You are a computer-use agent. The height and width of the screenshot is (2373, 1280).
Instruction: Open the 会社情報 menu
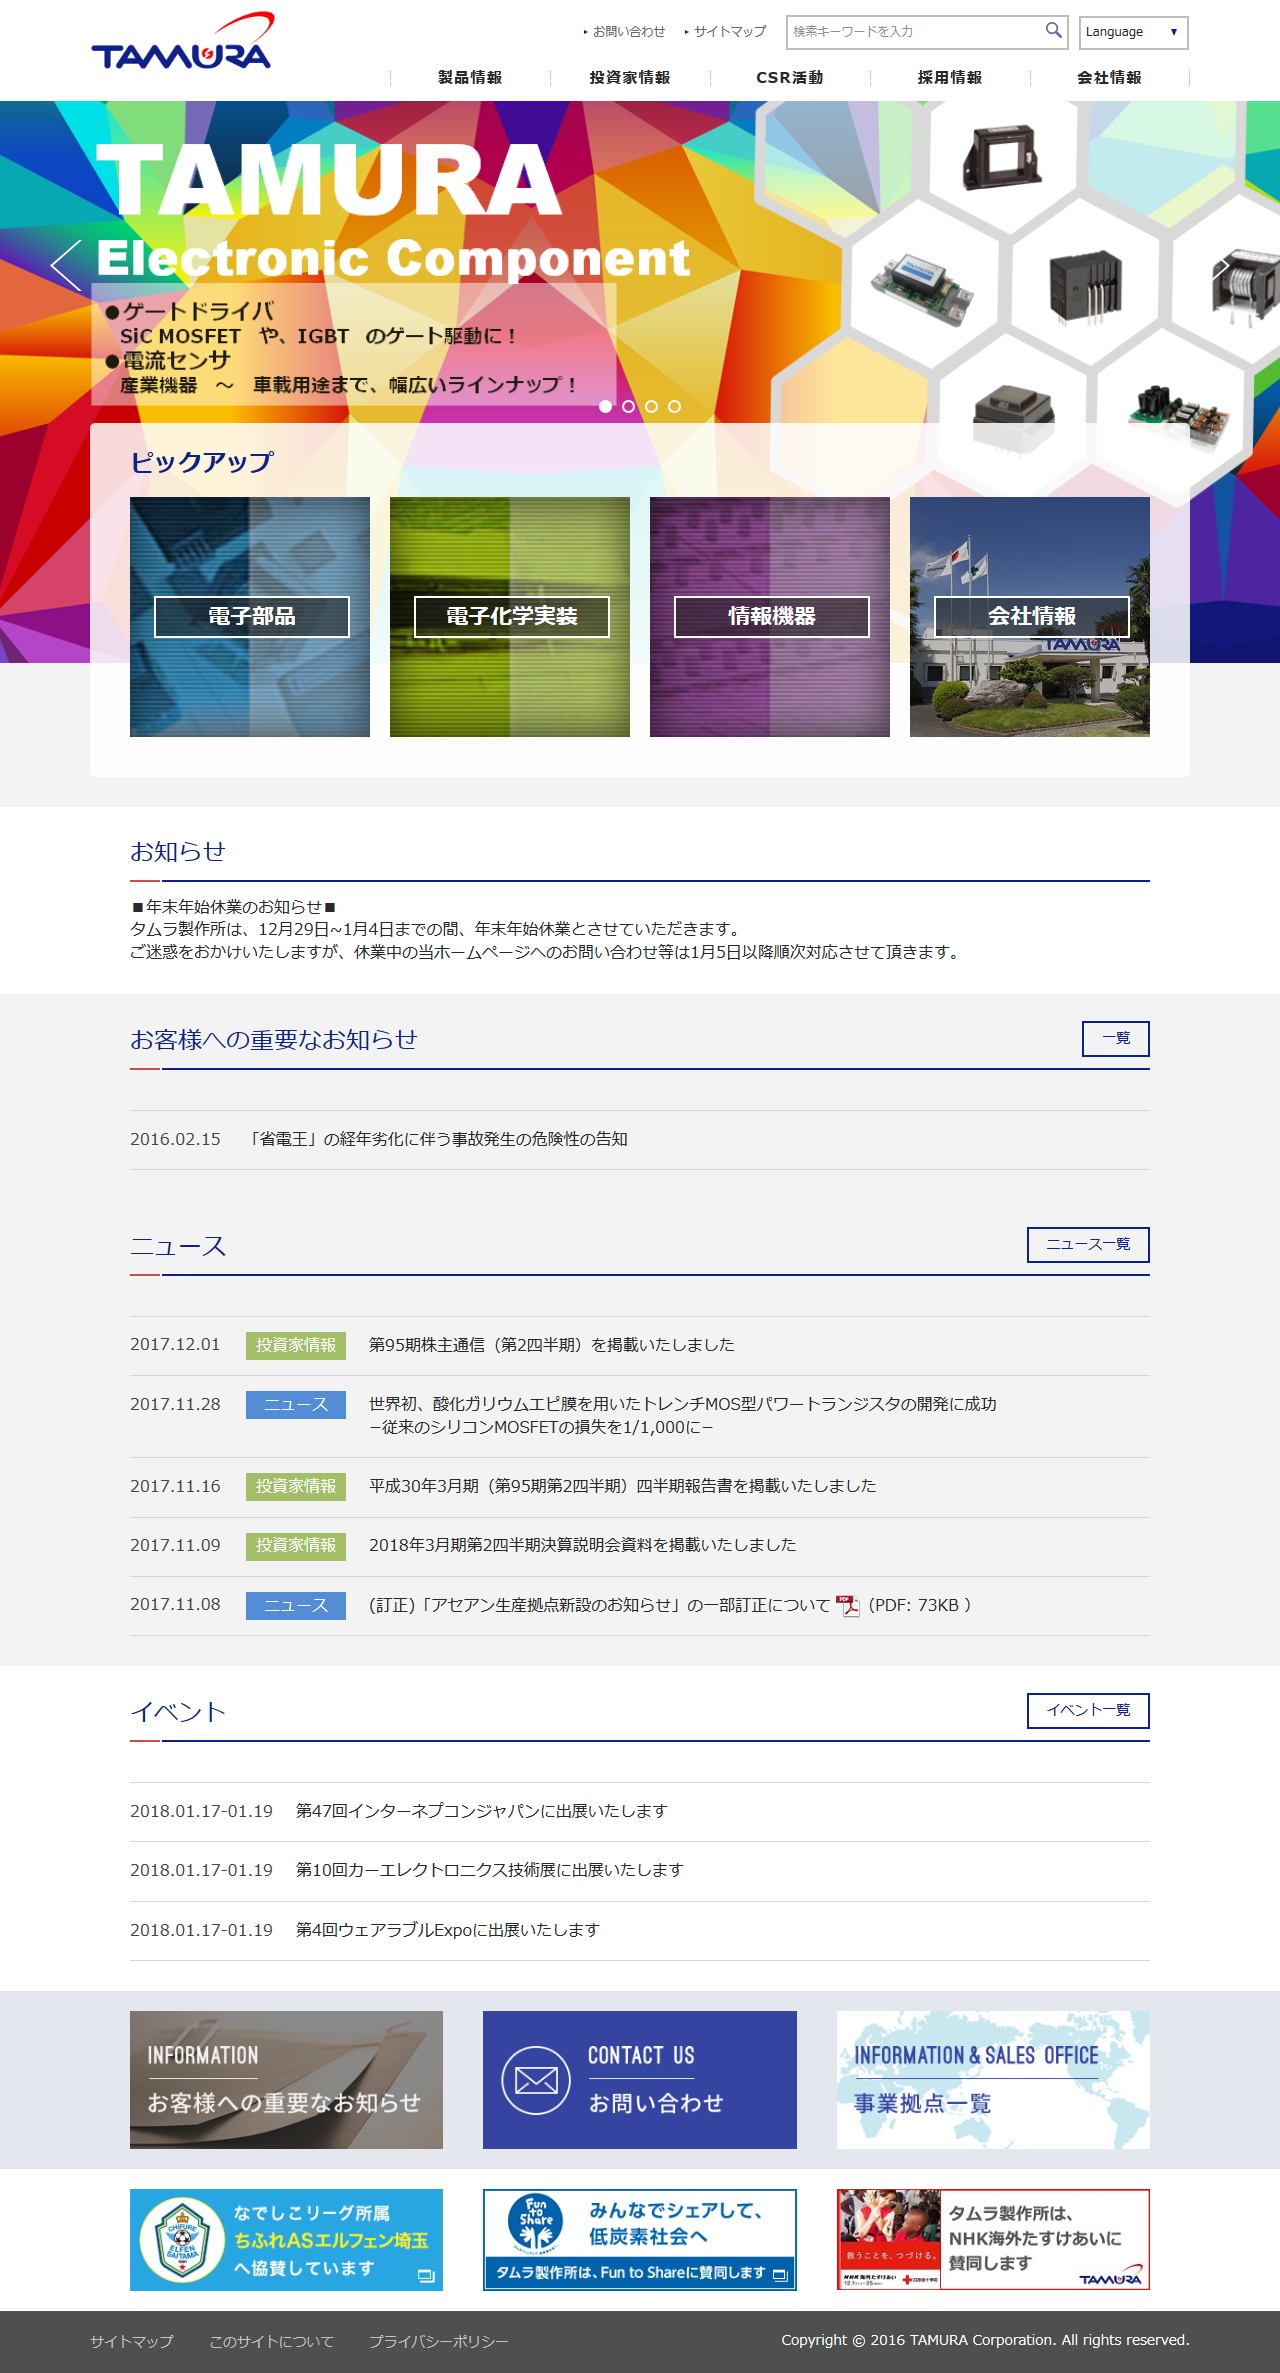pyautogui.click(x=1109, y=77)
